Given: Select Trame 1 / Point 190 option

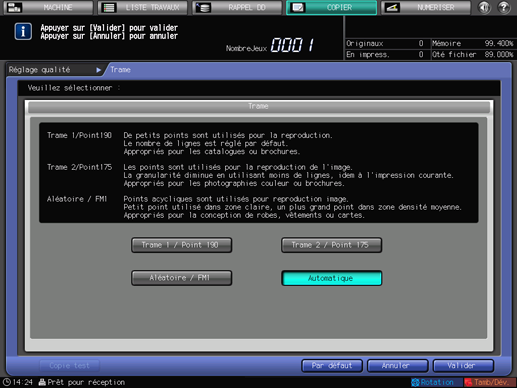Looking at the screenshot, I should 181,245.
